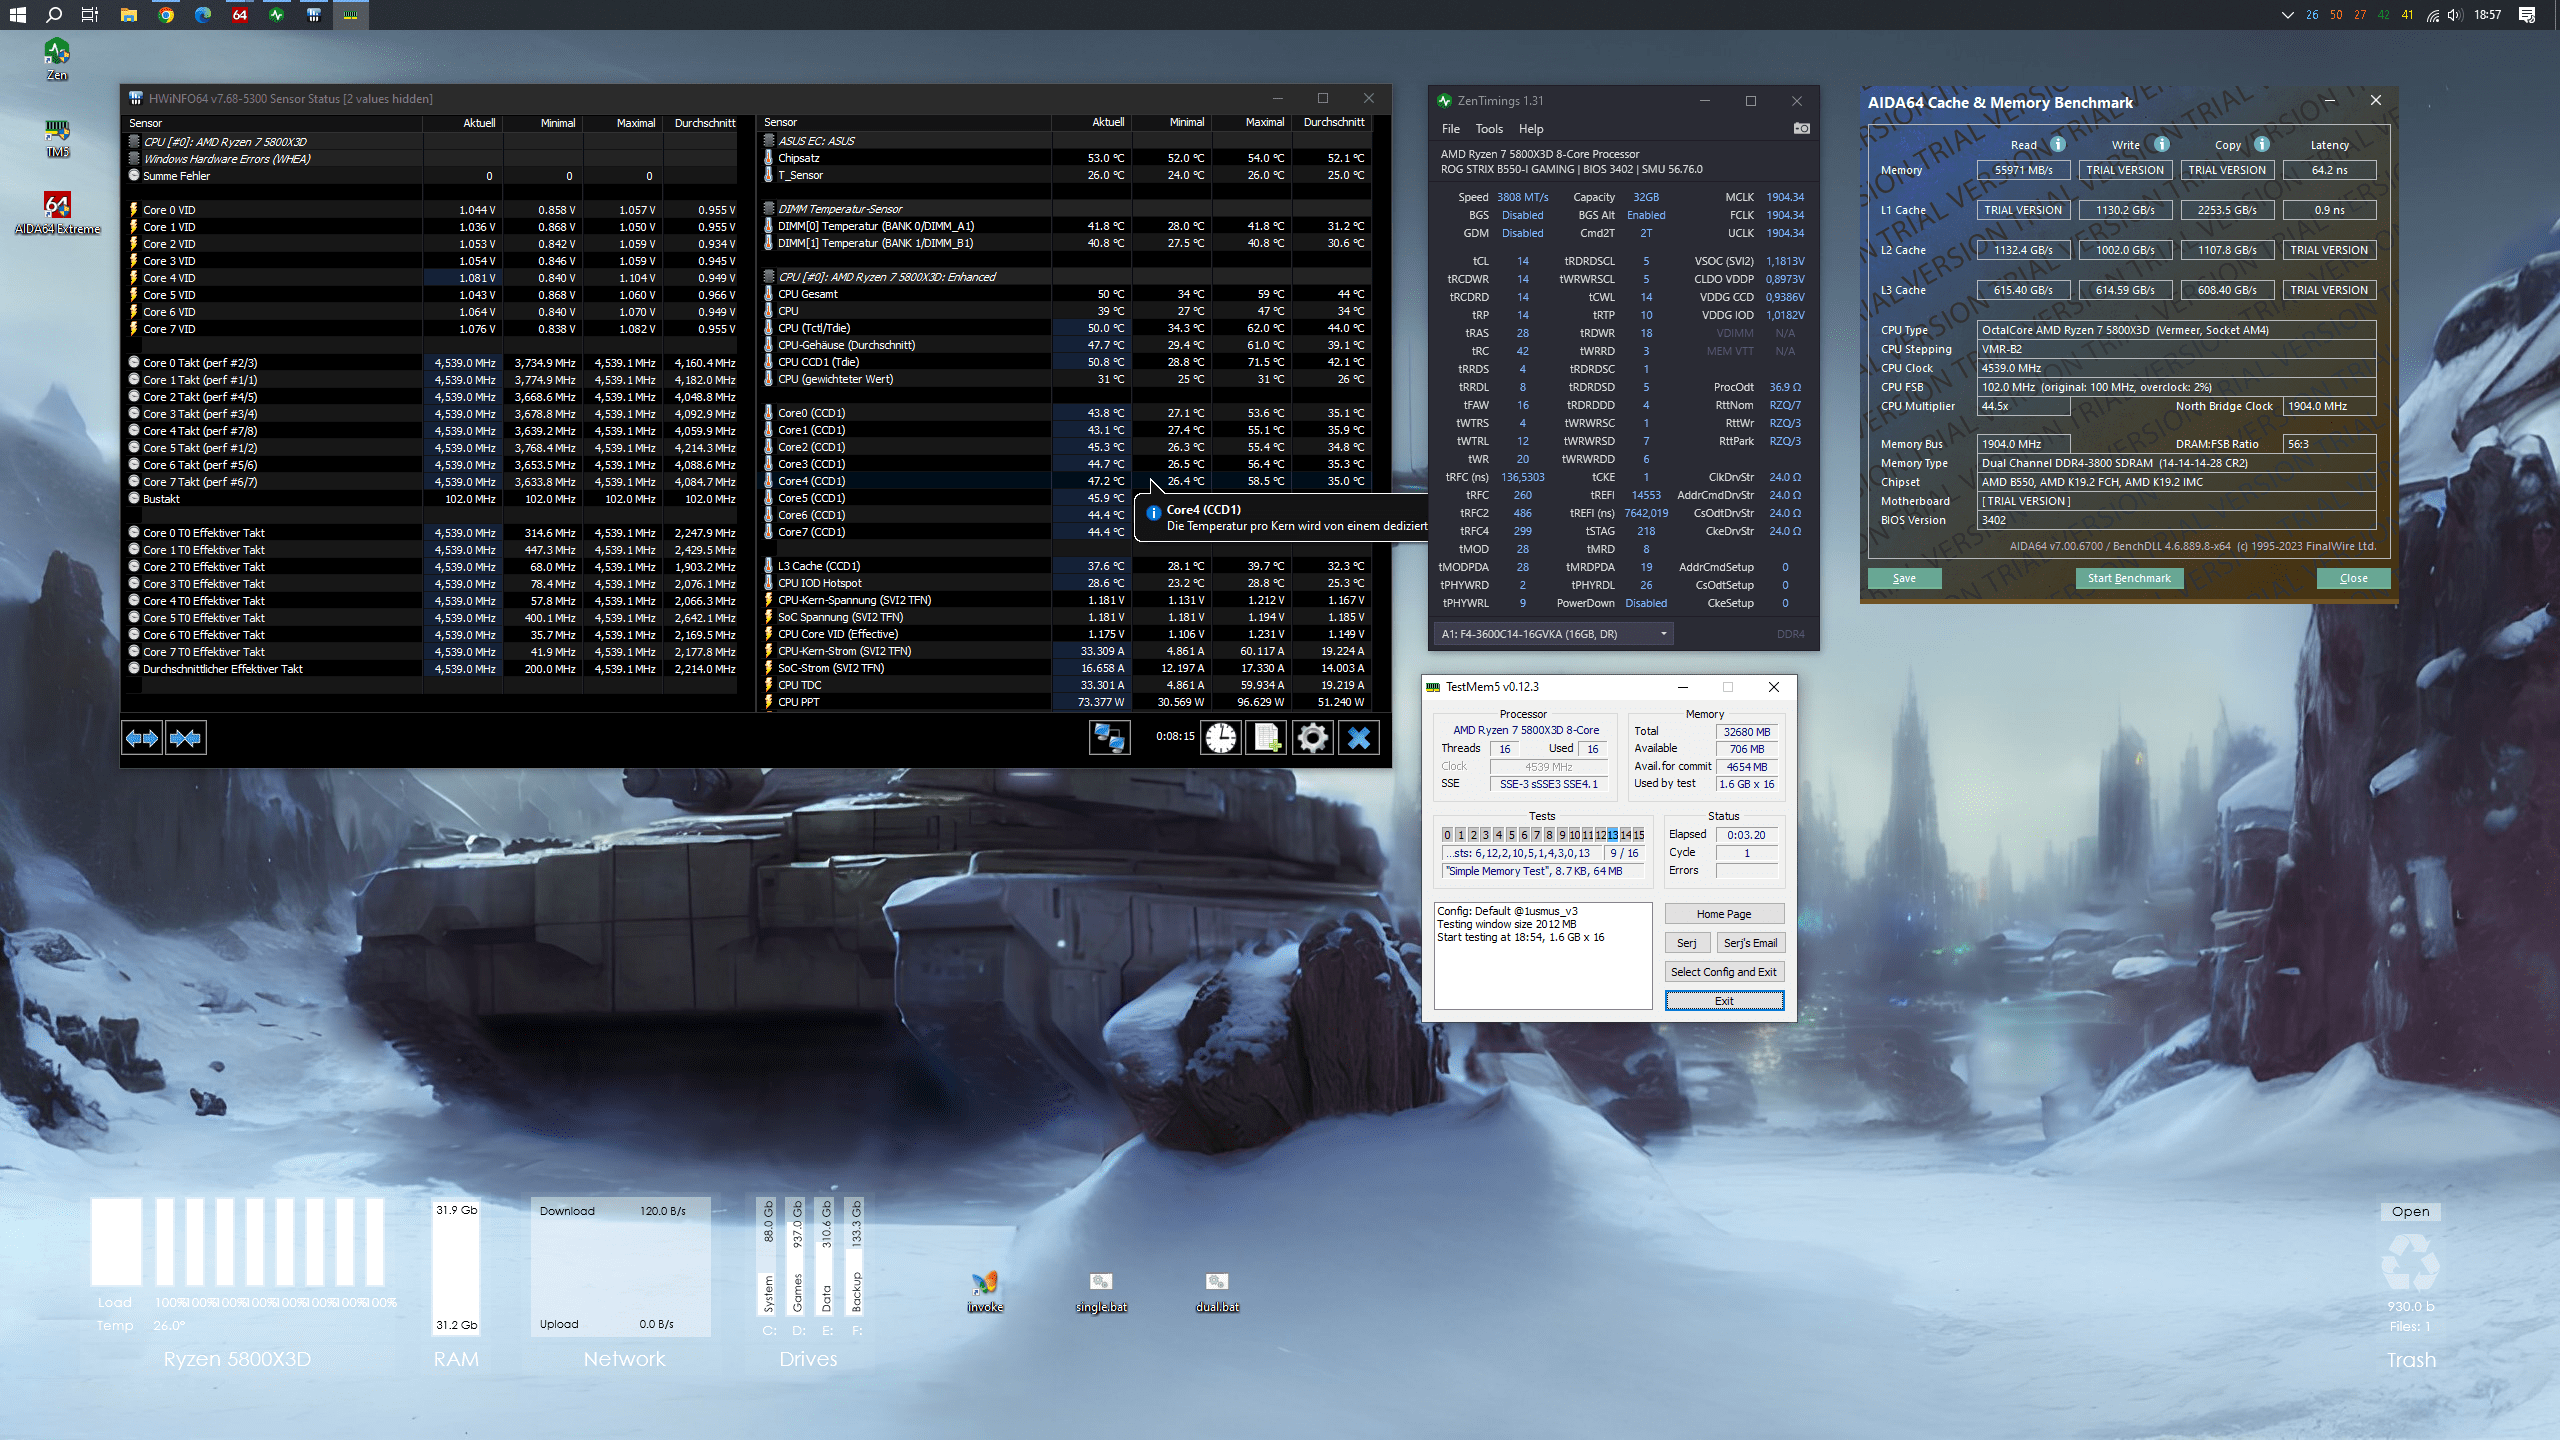Open ZenTimings Tools menu

(x=1488, y=129)
